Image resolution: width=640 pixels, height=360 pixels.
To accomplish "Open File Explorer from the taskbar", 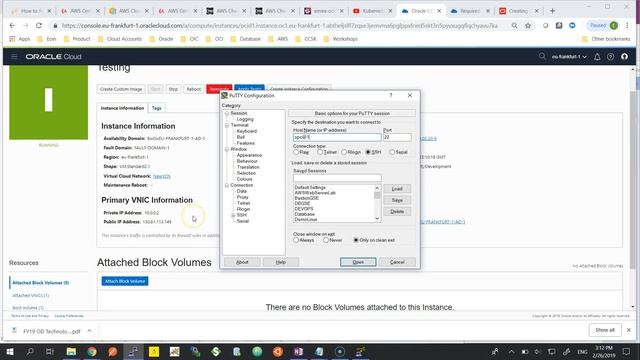I will (x=71, y=351).
